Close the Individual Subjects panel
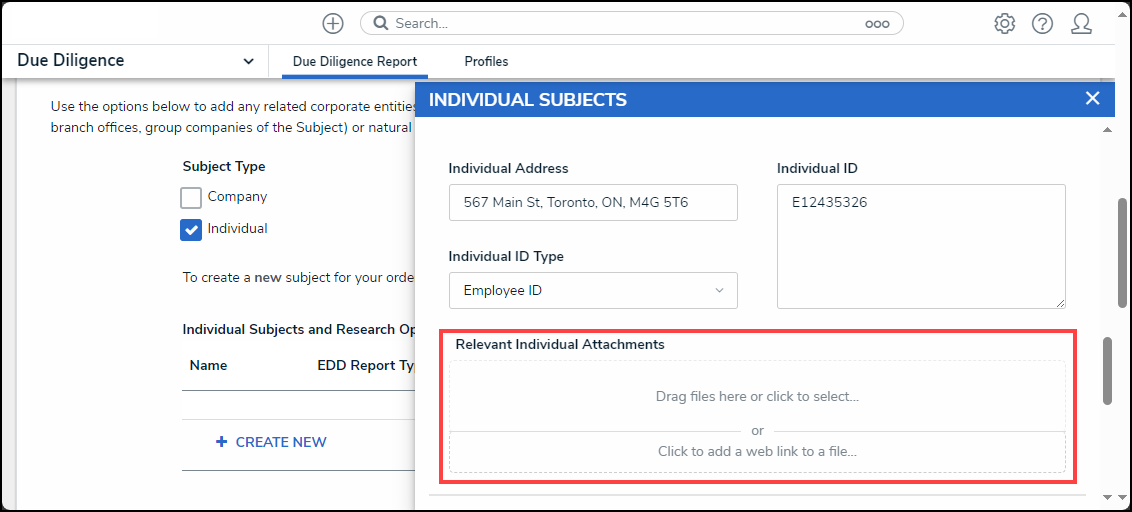The image size is (1132, 512). pos(1092,98)
